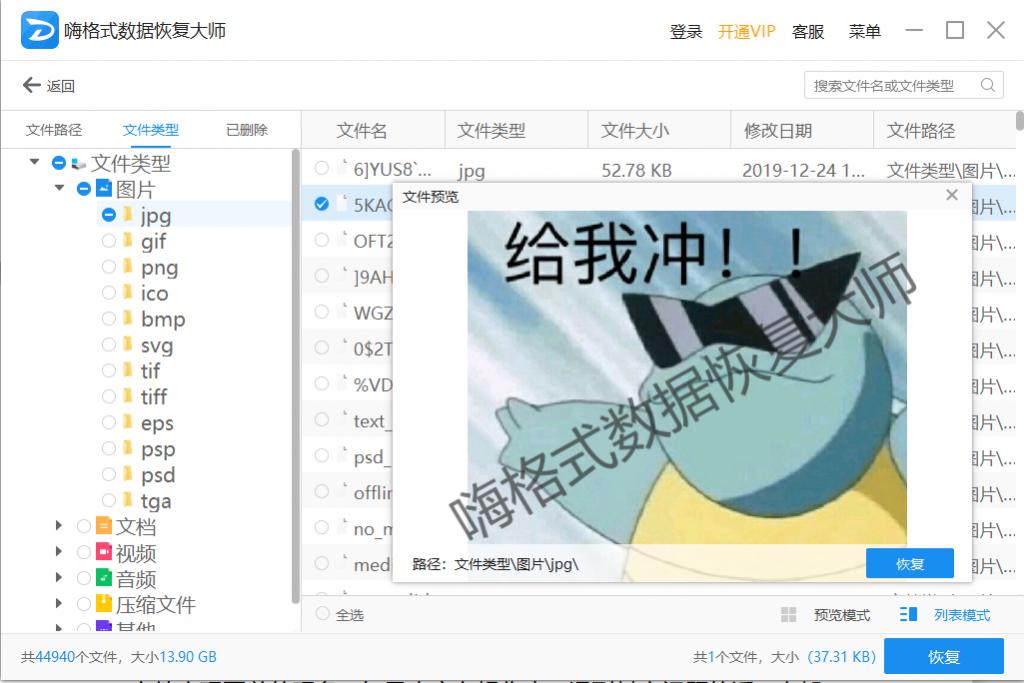Close the 文件预览 dialog

click(952, 195)
